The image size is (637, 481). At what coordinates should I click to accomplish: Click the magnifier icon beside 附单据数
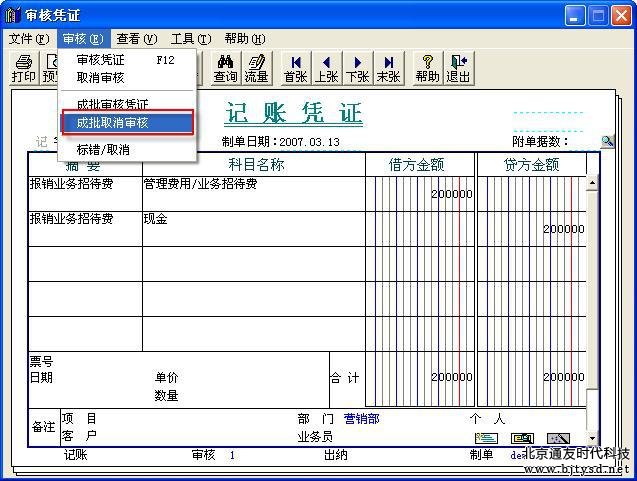click(x=607, y=141)
